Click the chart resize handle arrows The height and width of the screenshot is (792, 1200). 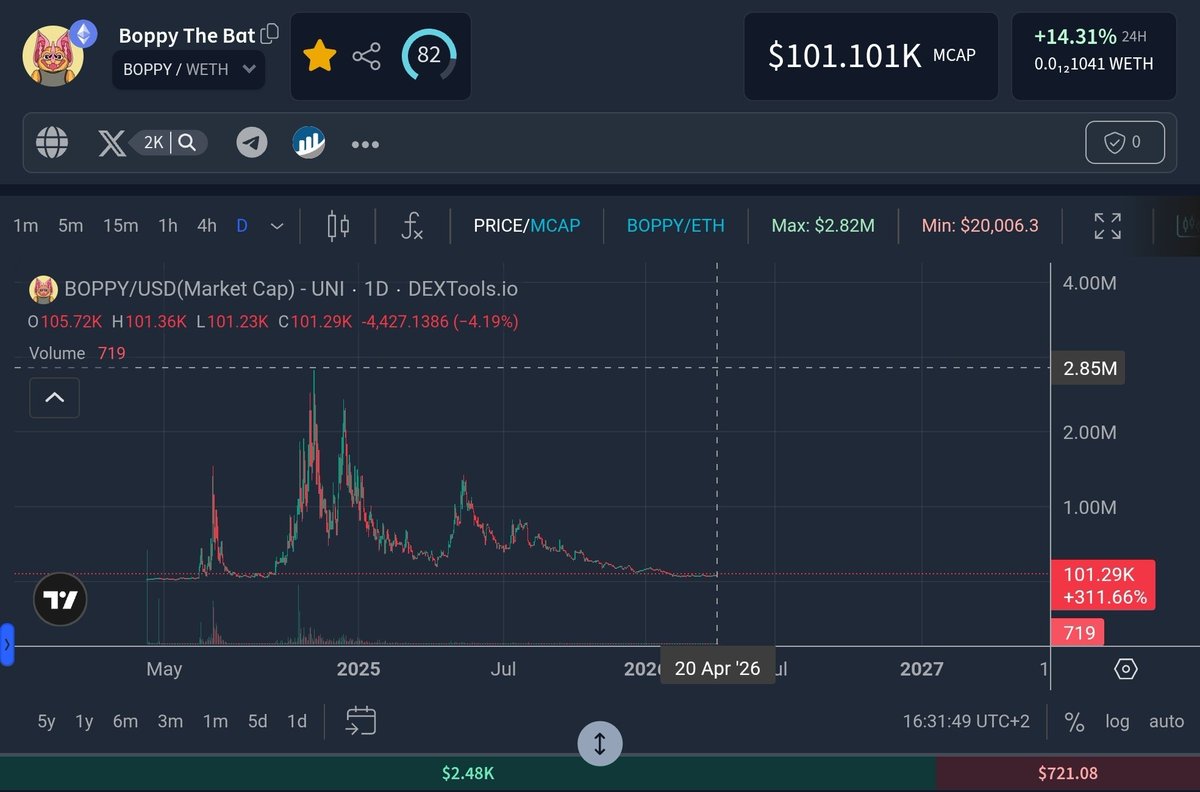[600, 743]
